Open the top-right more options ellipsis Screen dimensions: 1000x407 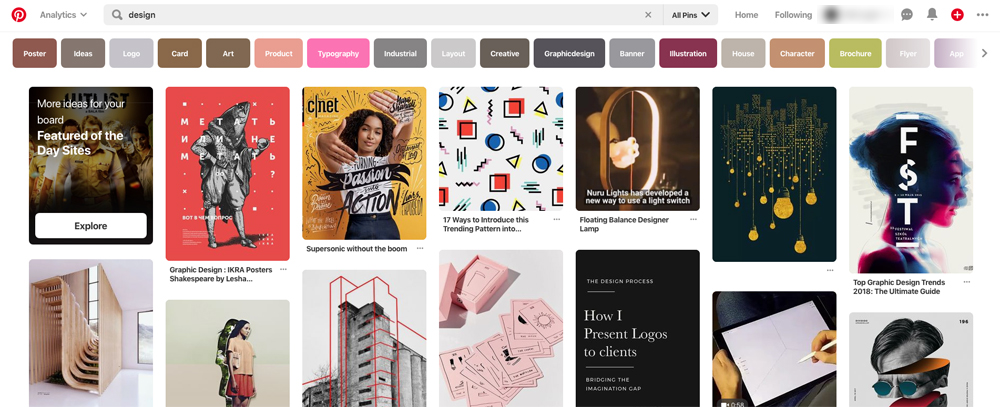(x=982, y=15)
